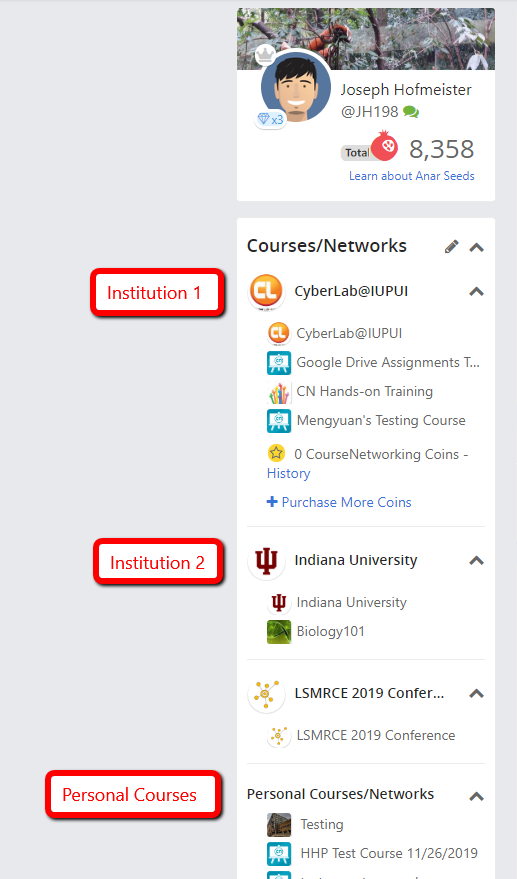The width and height of the screenshot is (517, 879).
Task: Collapse the Courses/Networks panel
Action: (477, 247)
